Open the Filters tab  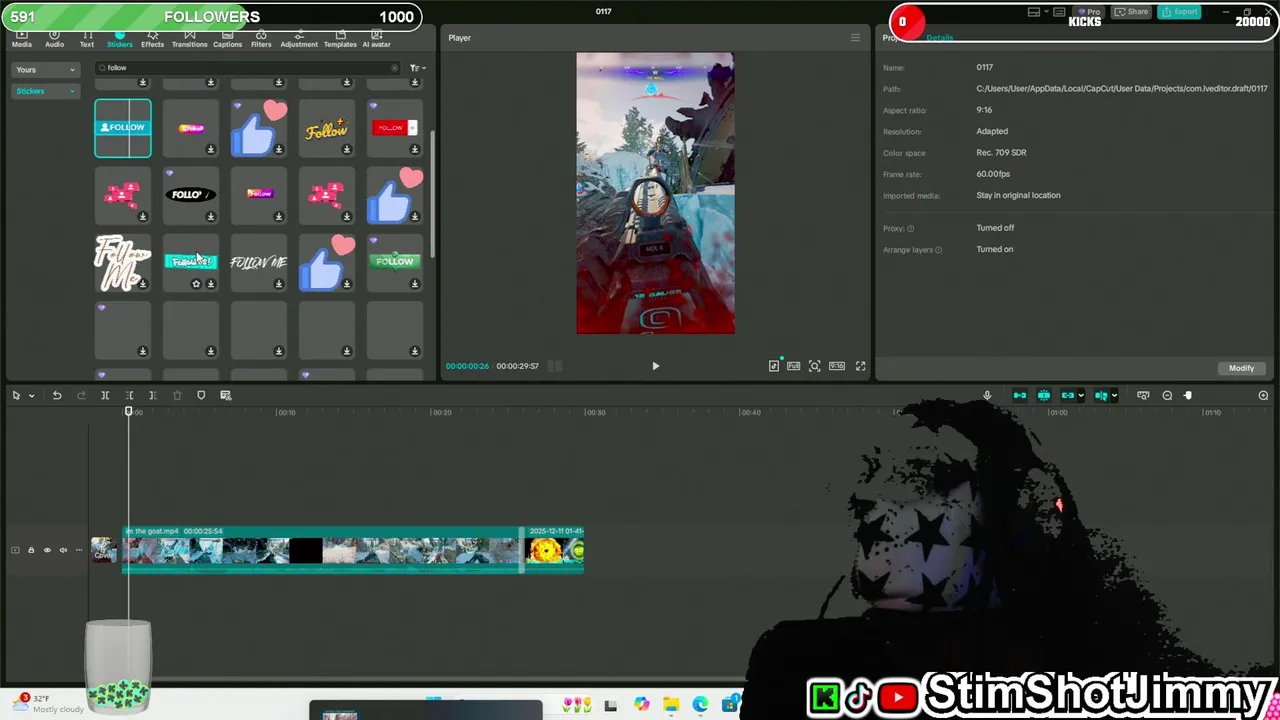261,40
